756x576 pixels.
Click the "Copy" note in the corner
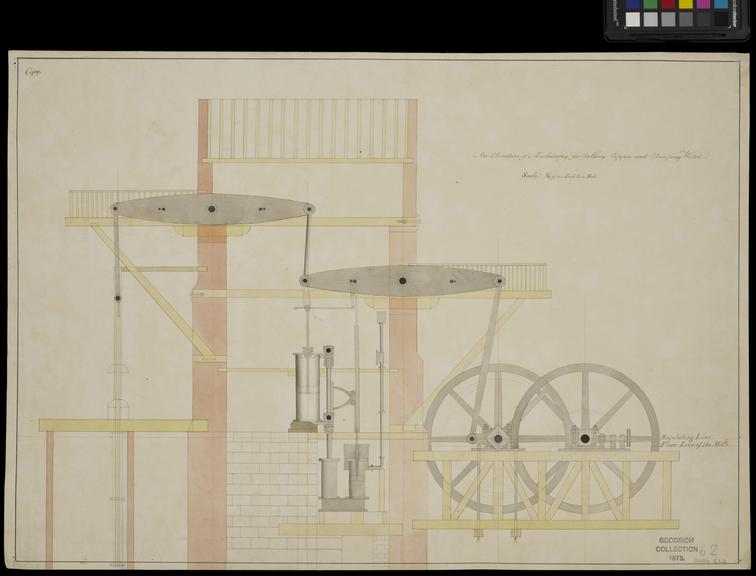(33, 73)
